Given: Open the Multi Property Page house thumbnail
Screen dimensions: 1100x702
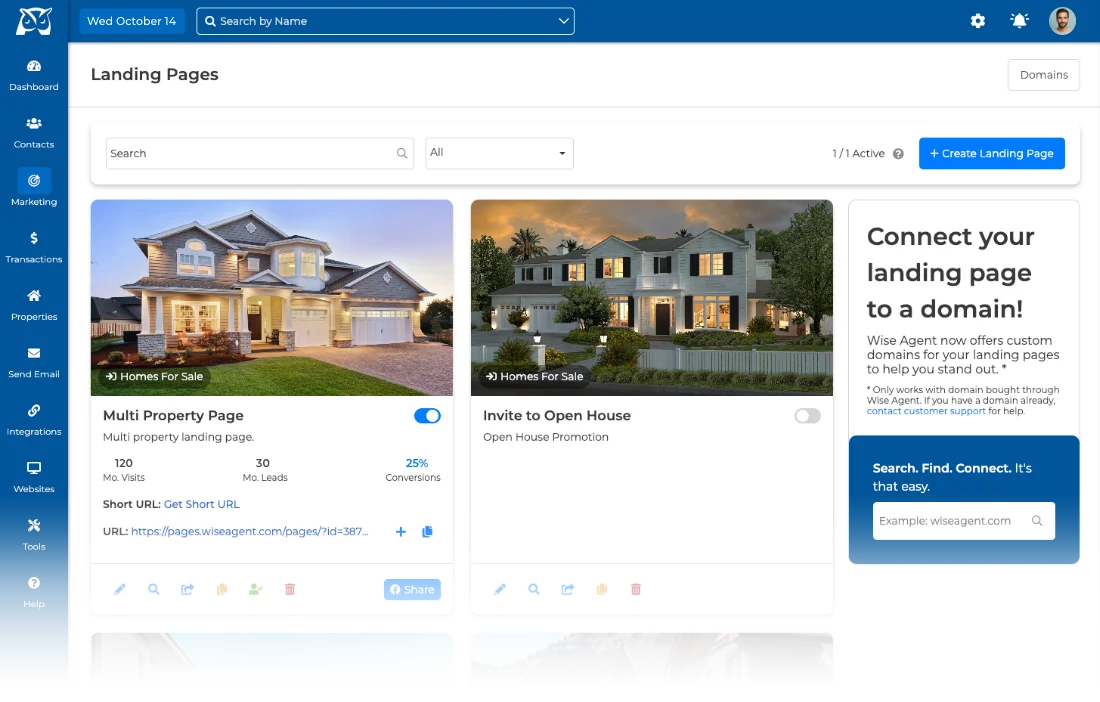Looking at the screenshot, I should coord(271,298).
